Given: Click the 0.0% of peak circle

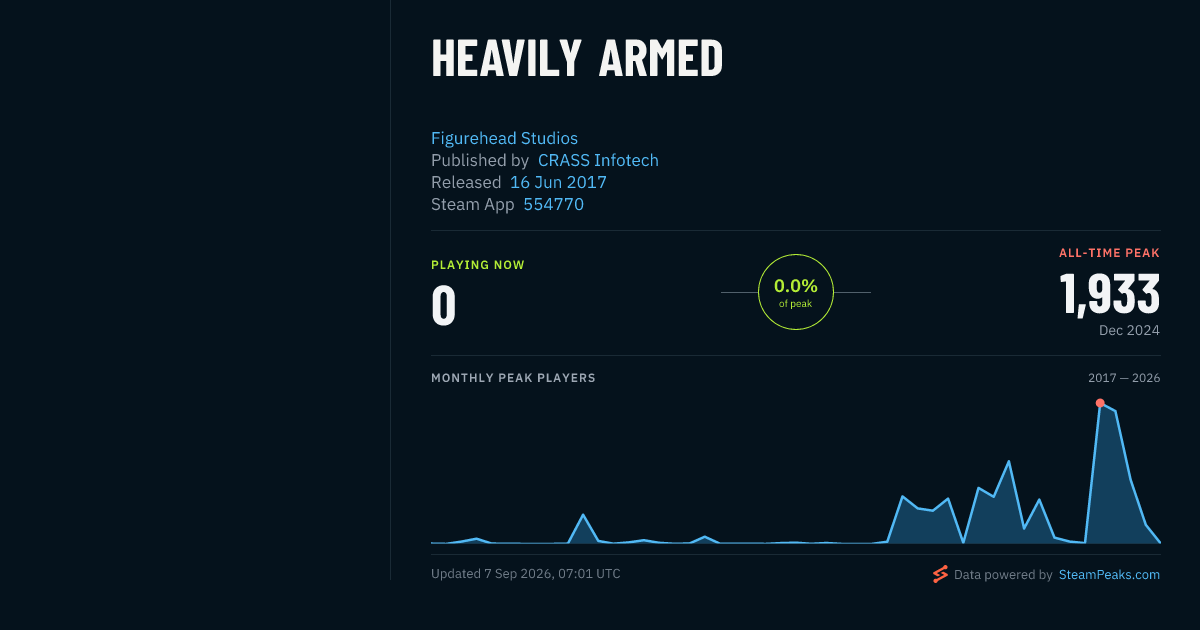Looking at the screenshot, I should click(x=796, y=292).
